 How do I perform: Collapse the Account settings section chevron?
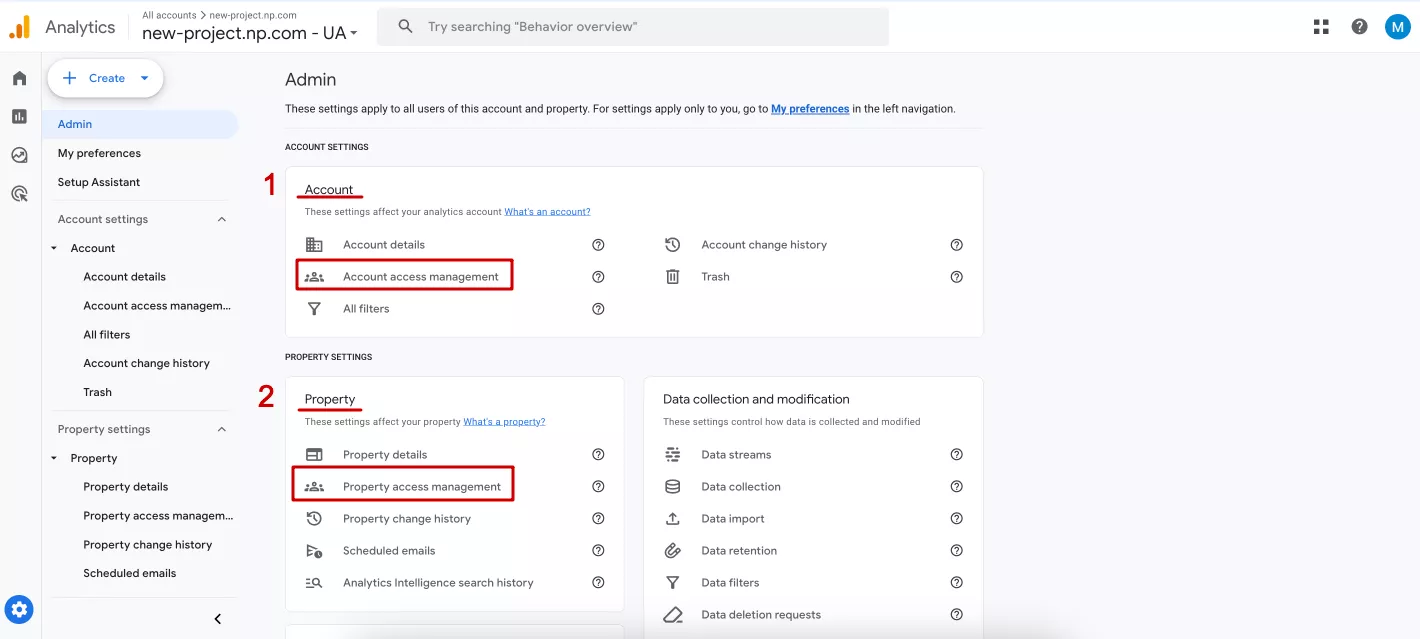click(222, 219)
